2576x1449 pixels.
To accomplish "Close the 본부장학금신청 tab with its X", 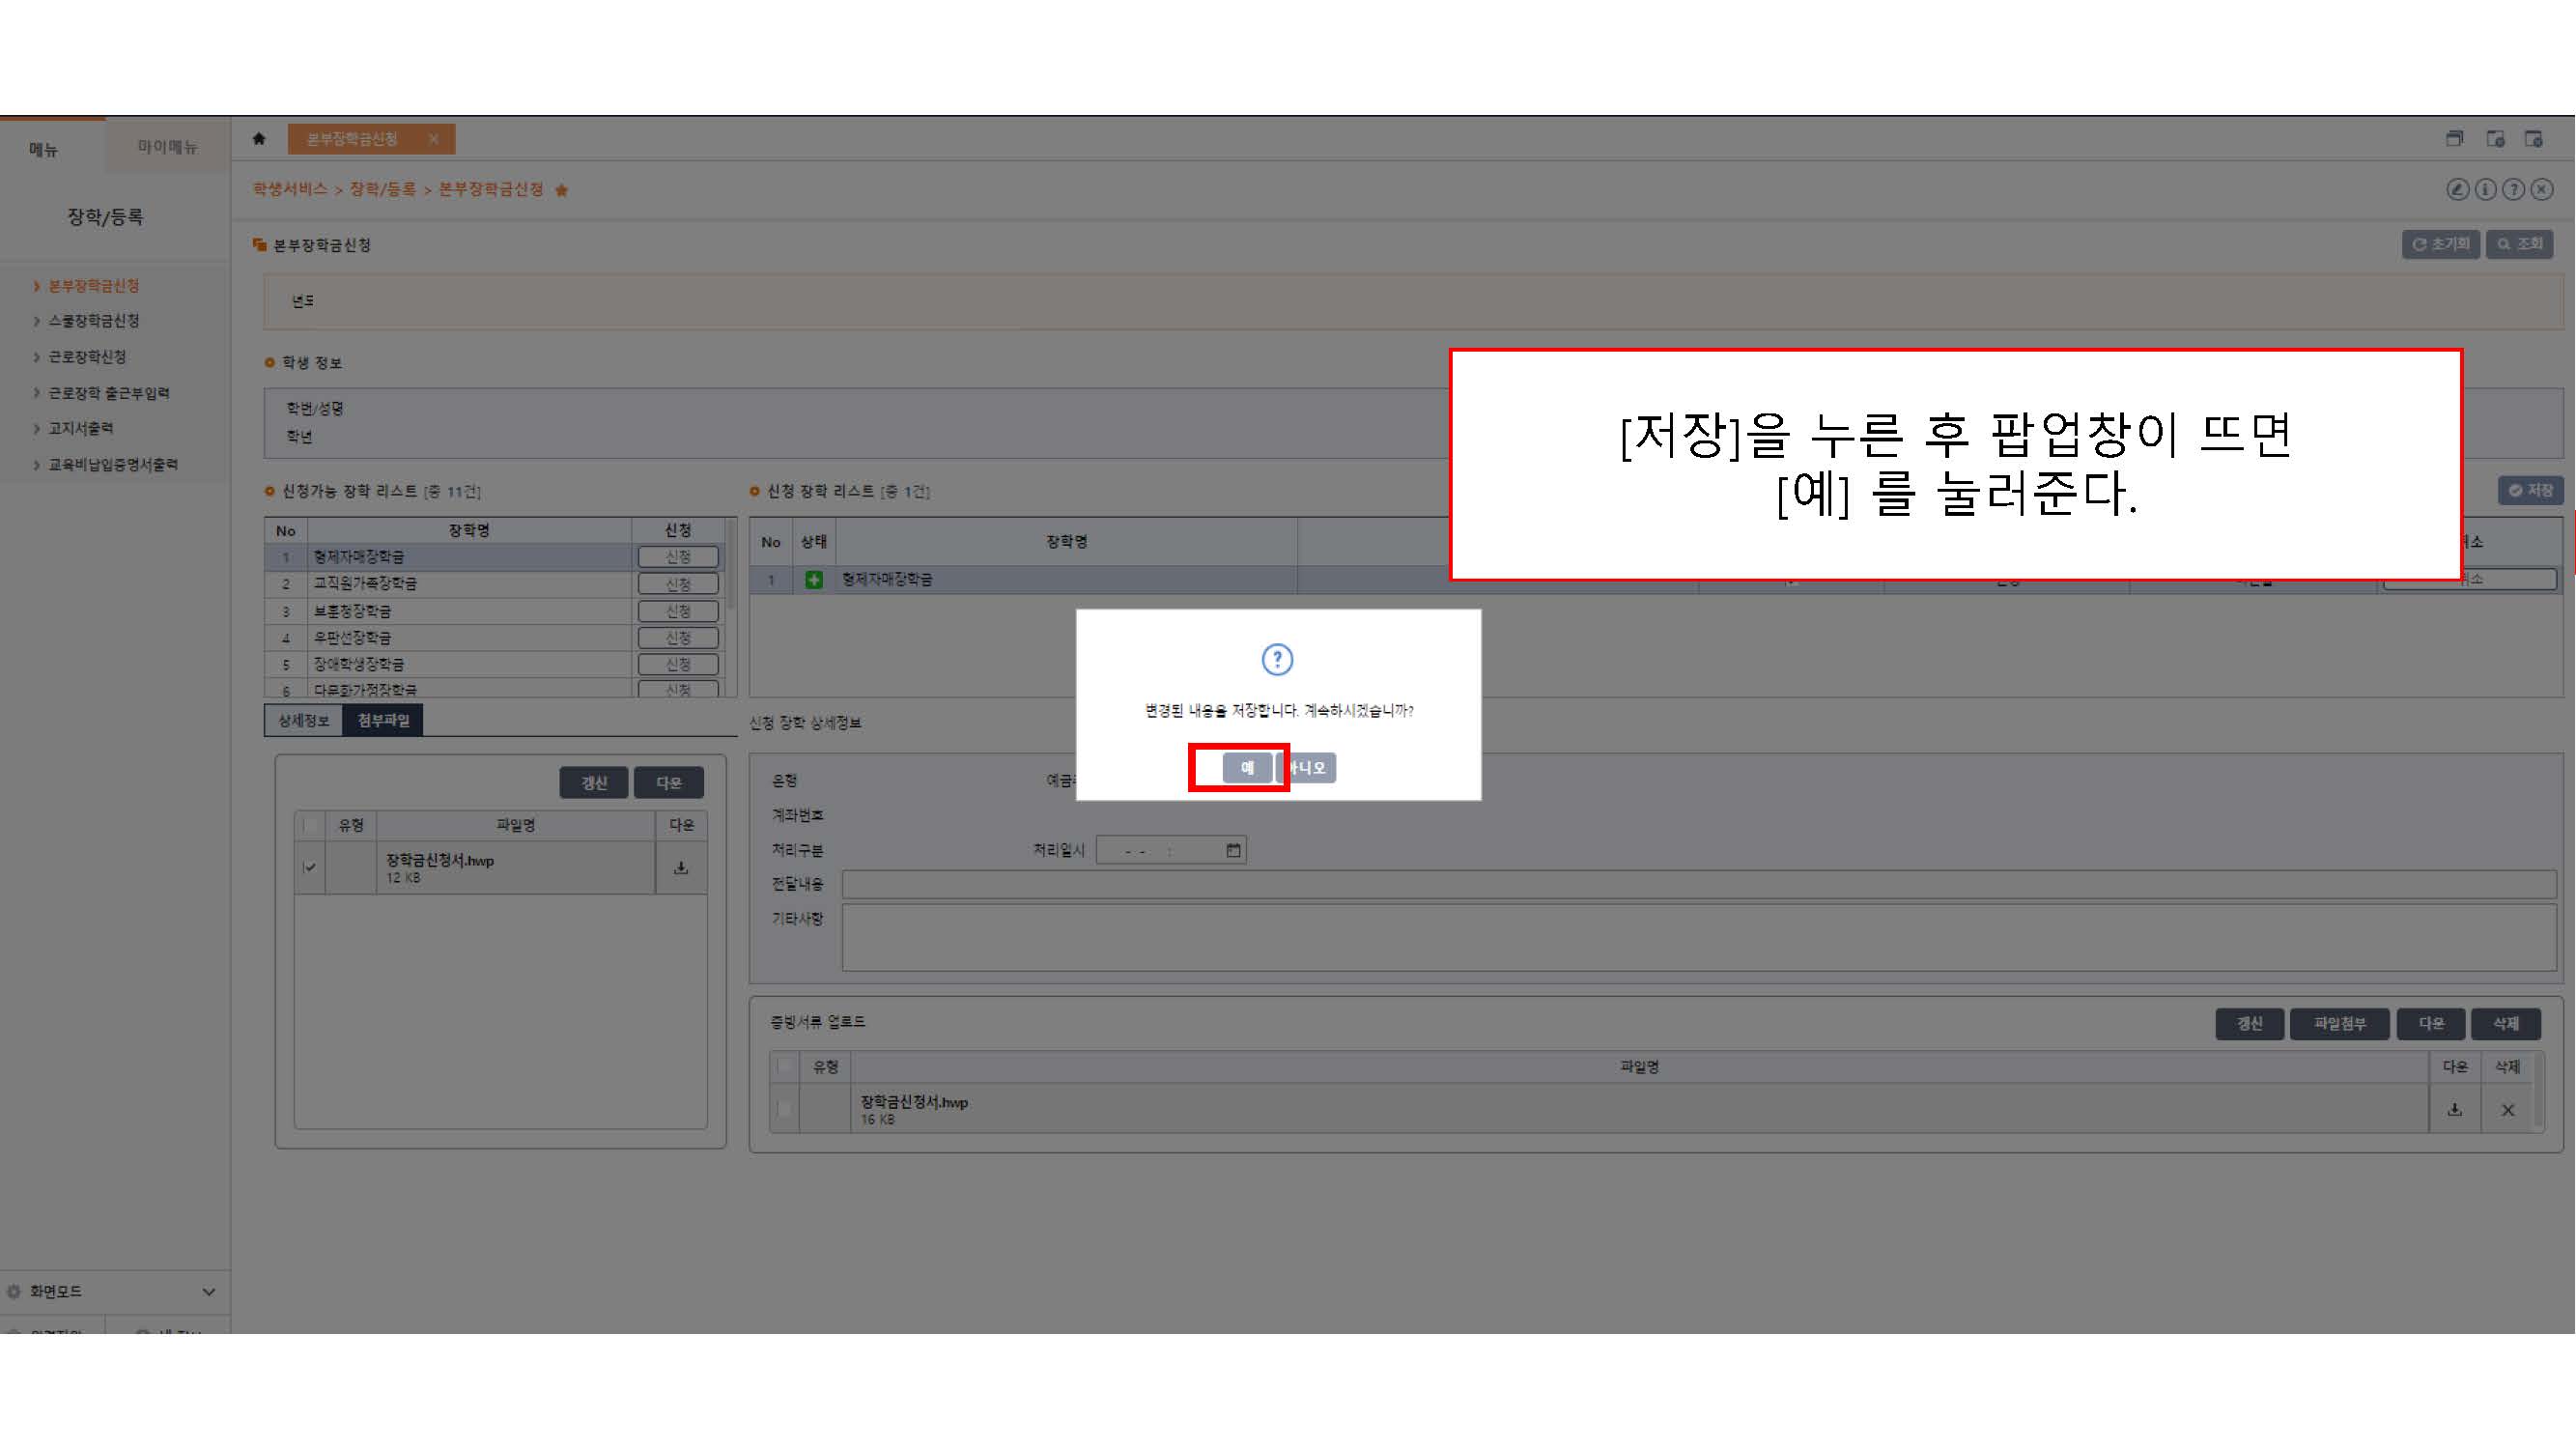I will [x=433, y=139].
